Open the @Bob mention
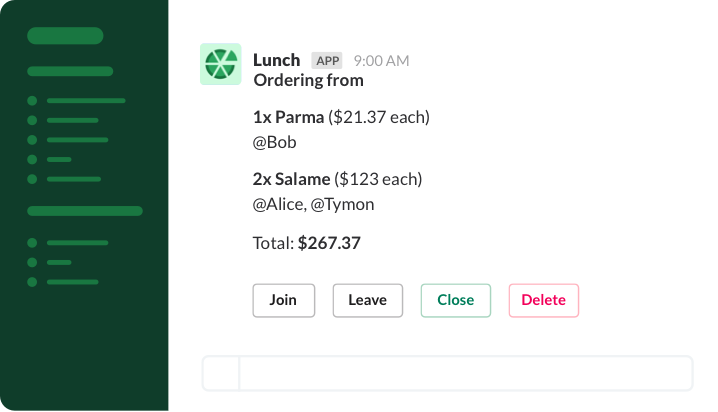 [x=275, y=142]
